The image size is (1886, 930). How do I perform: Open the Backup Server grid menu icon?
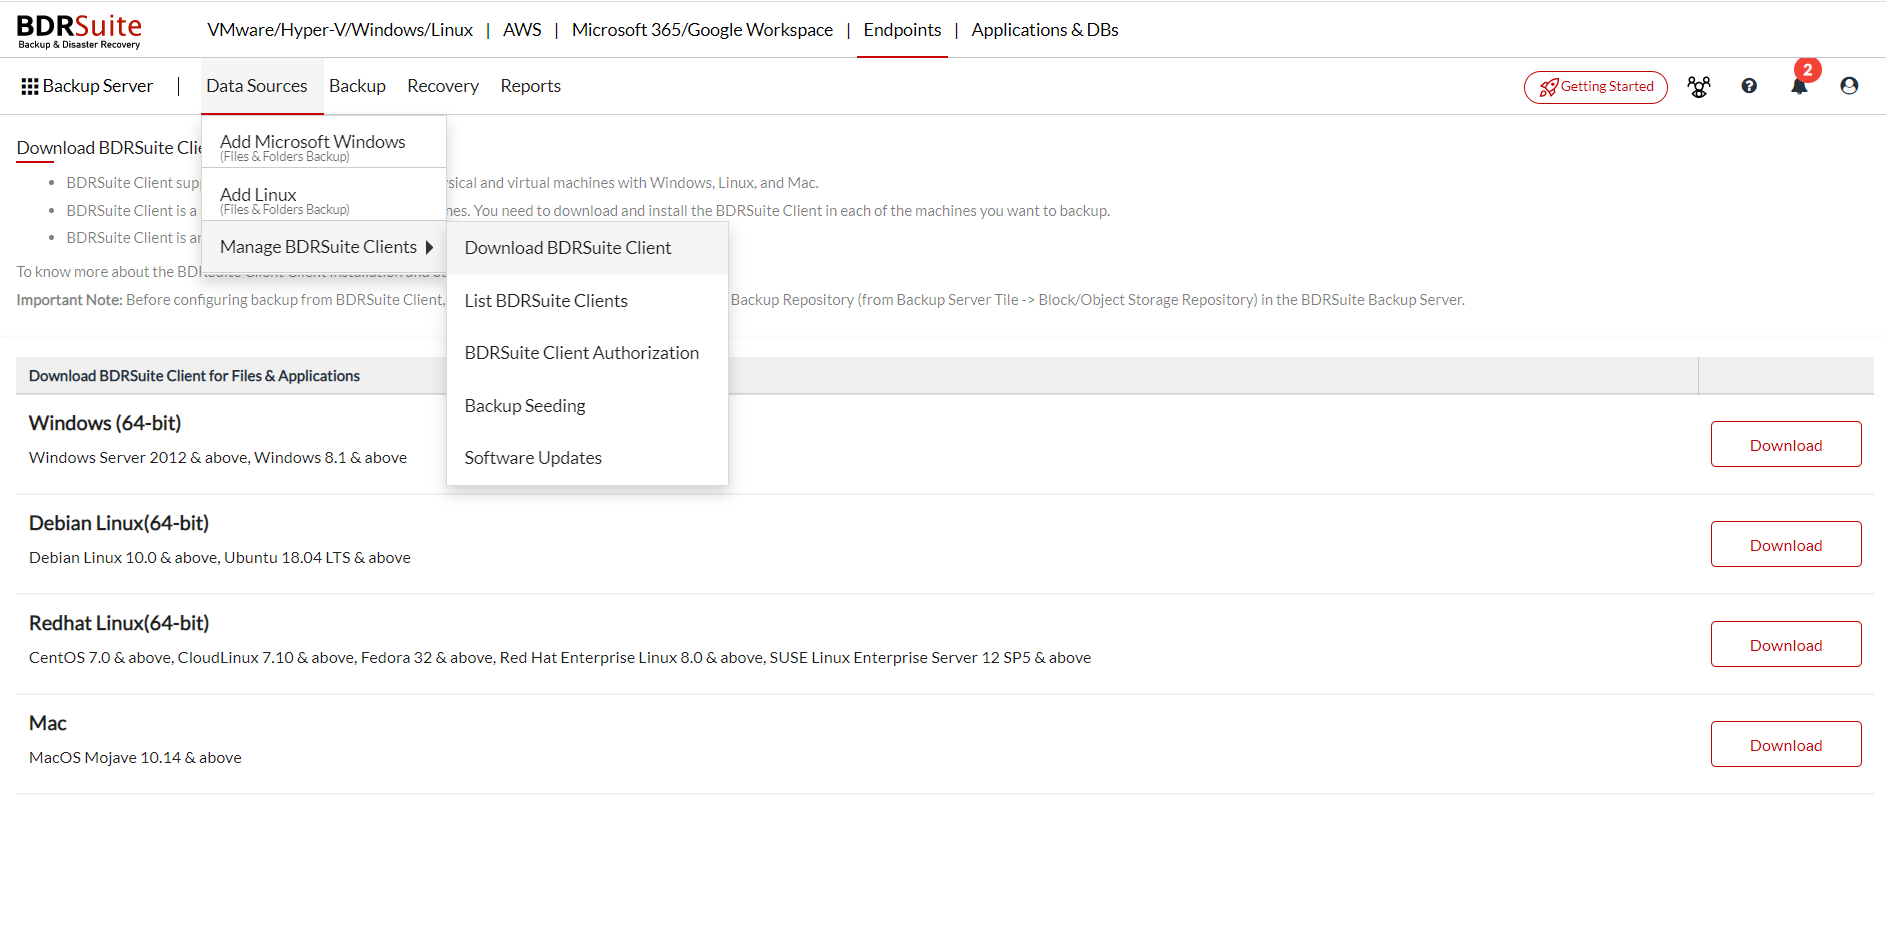(x=30, y=87)
